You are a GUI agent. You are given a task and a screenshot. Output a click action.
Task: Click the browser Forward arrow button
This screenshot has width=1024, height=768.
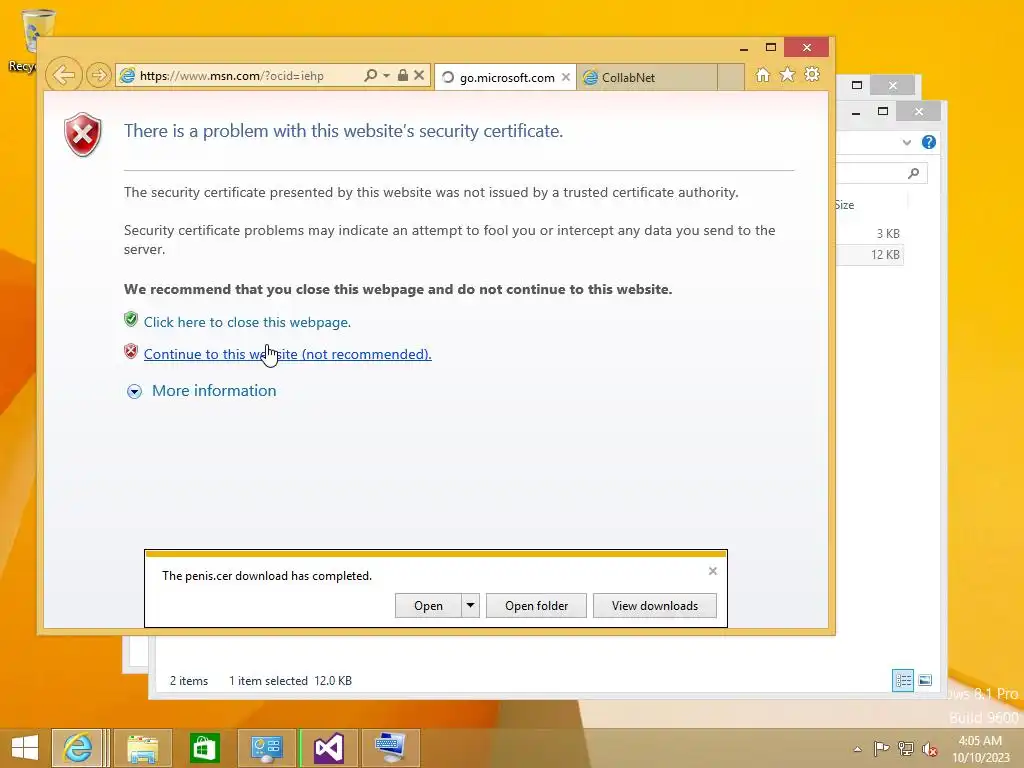[x=98, y=75]
